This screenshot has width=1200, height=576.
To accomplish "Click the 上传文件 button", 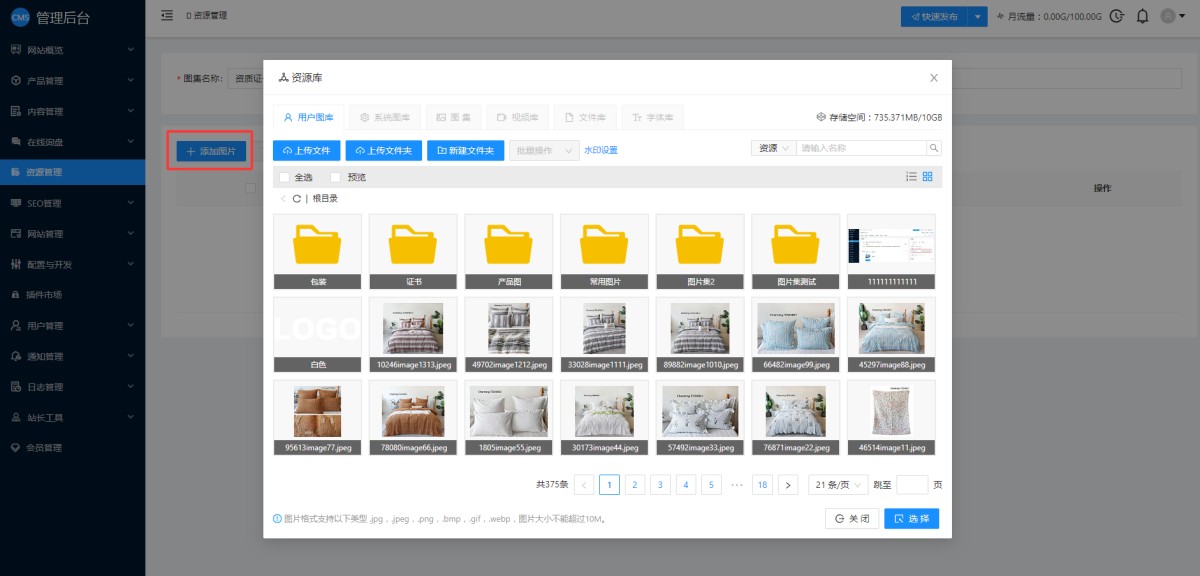I will tap(307, 150).
